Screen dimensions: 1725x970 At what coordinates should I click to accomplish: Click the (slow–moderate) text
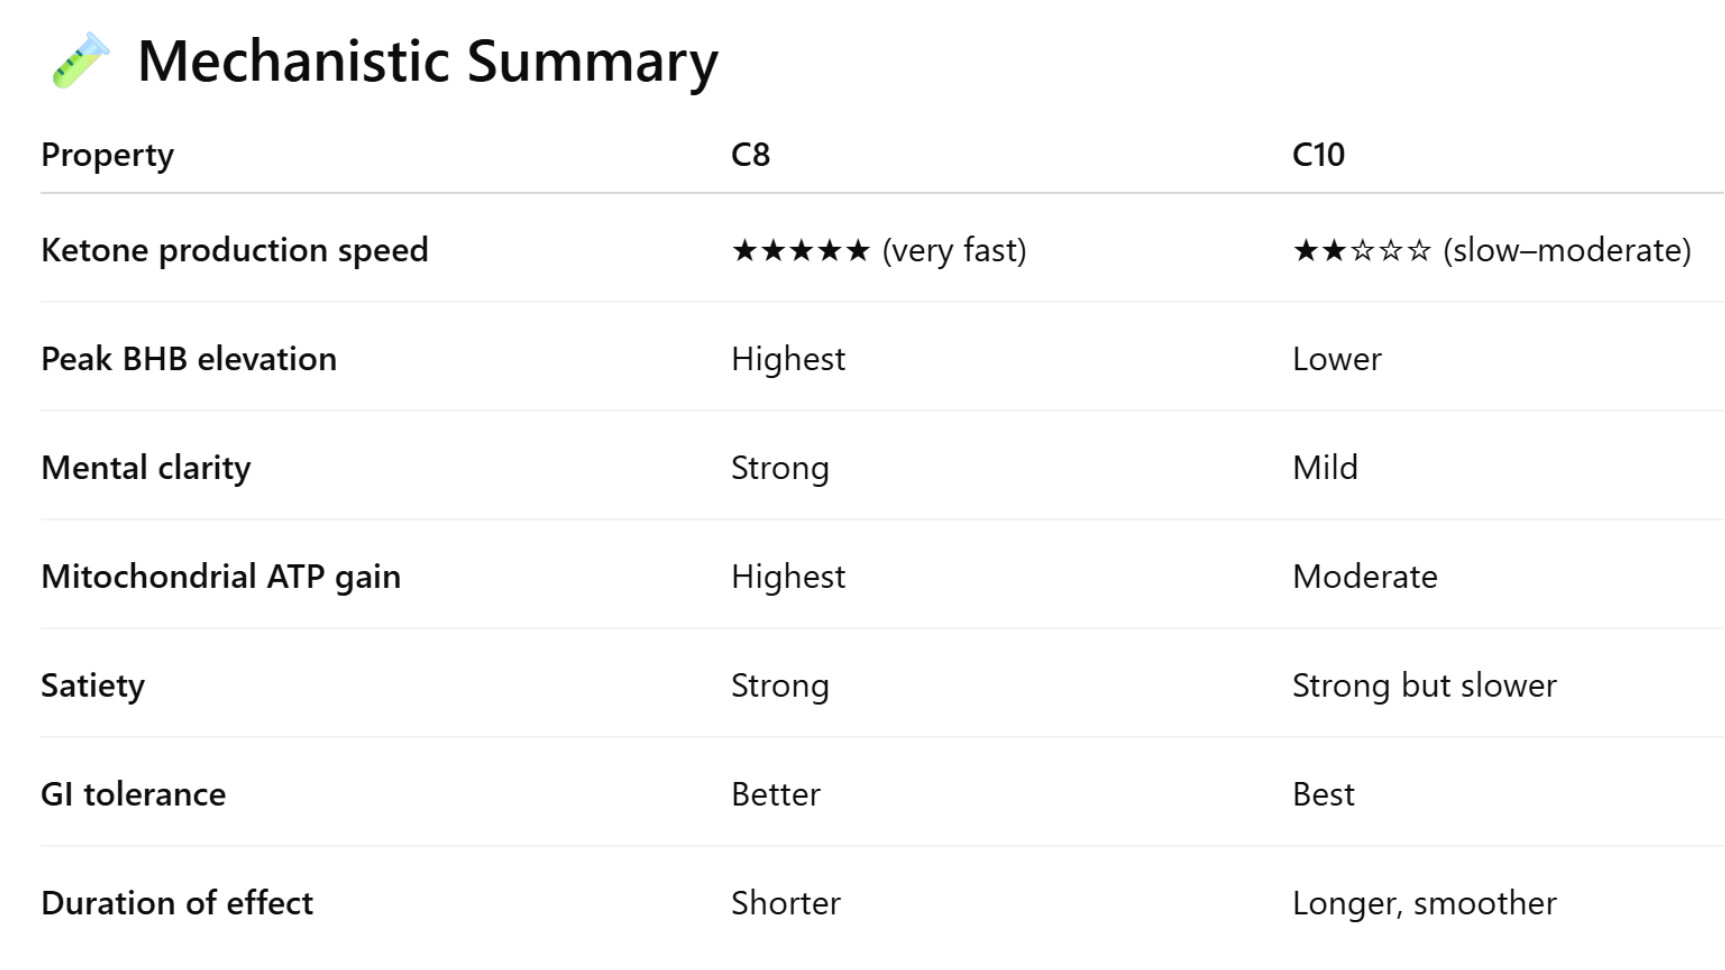(x=1566, y=250)
